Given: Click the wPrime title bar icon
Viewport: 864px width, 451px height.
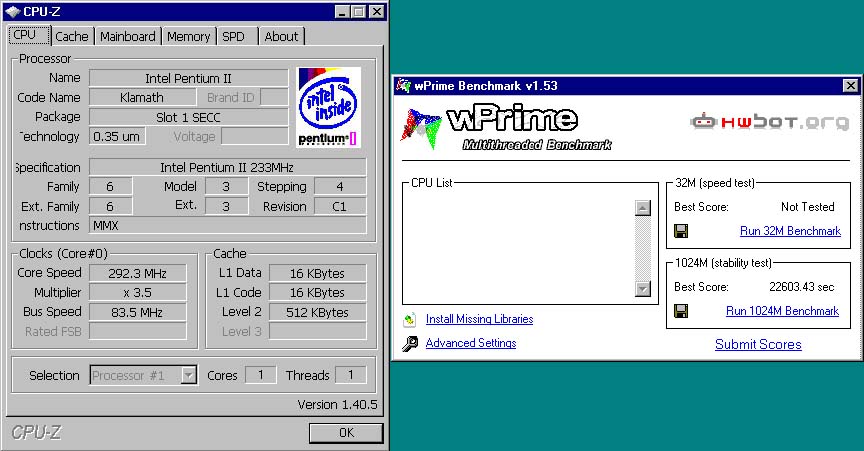Looking at the screenshot, I should [403, 85].
